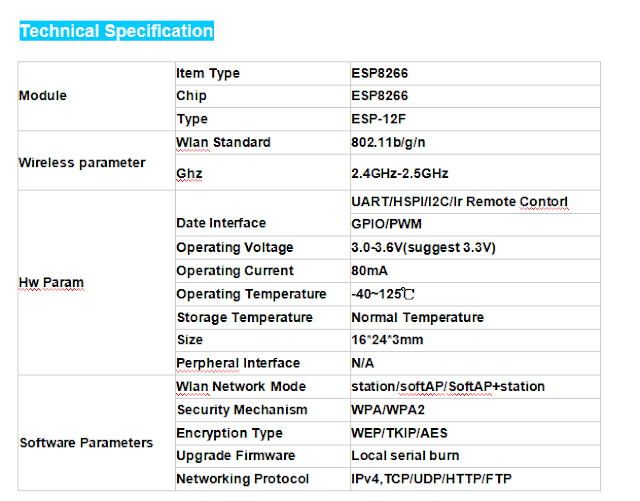The image size is (640, 501).
Task: Click the misspelled Perpheral Interface label
Action: click(238, 363)
